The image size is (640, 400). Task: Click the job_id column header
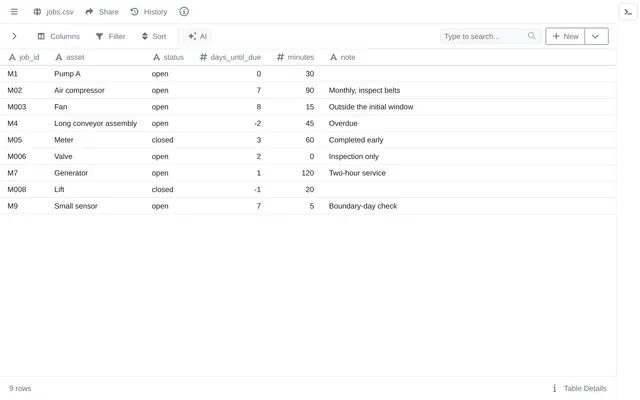(x=24, y=57)
